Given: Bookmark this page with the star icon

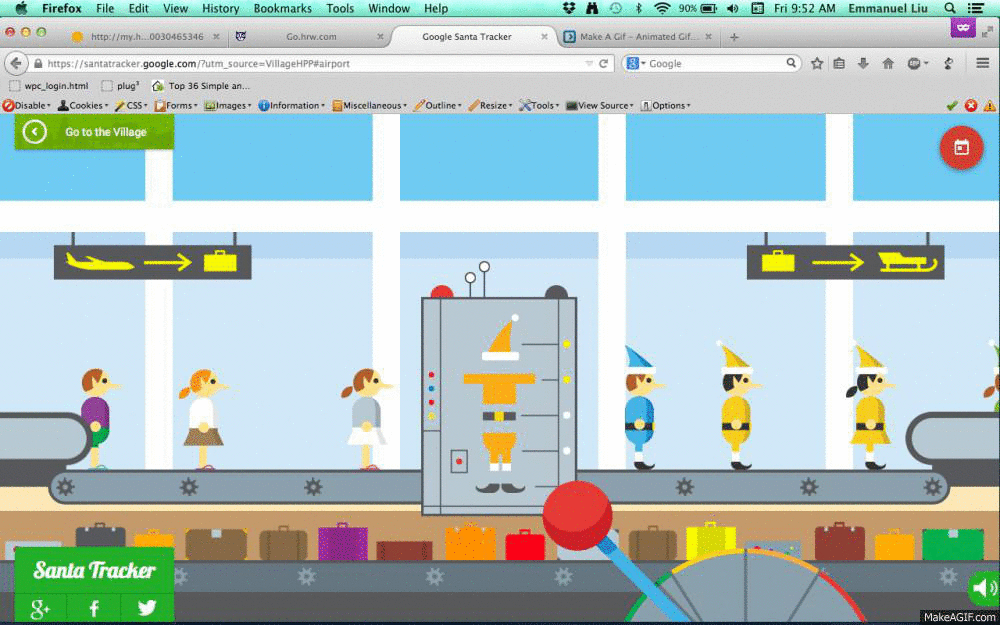Looking at the screenshot, I should (817, 63).
